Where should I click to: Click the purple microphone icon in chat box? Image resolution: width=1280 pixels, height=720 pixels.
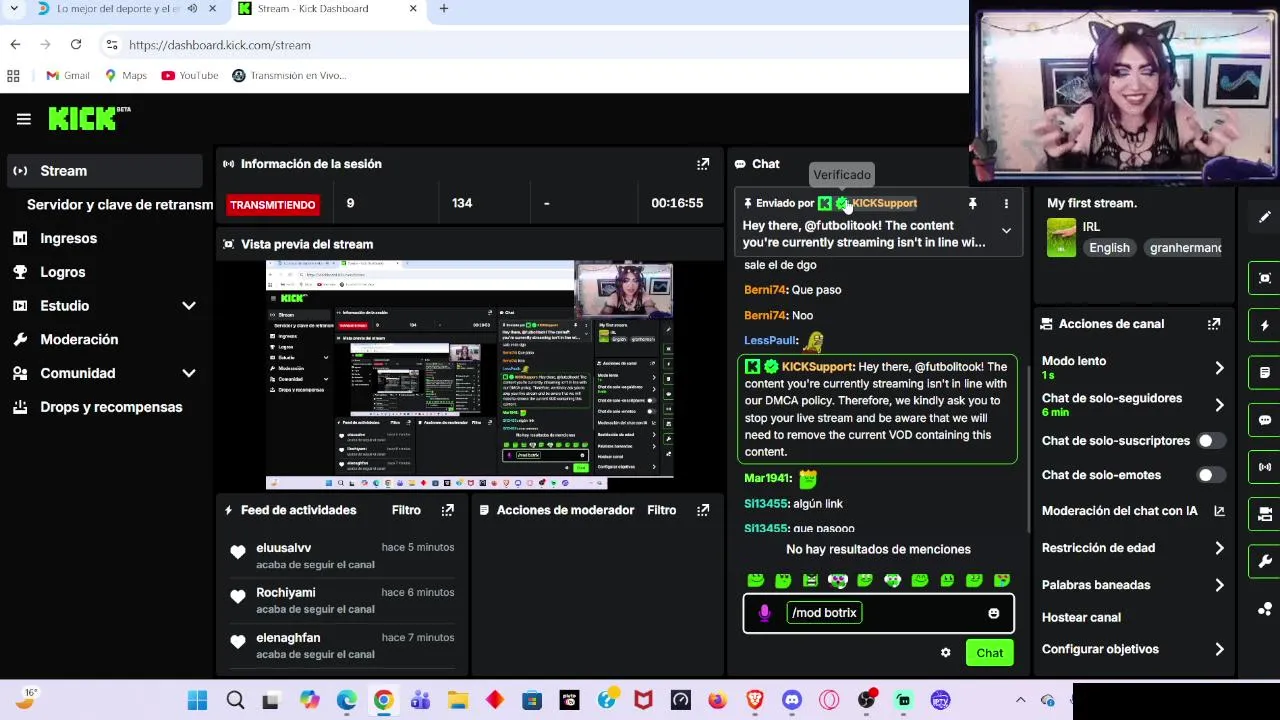(x=765, y=613)
